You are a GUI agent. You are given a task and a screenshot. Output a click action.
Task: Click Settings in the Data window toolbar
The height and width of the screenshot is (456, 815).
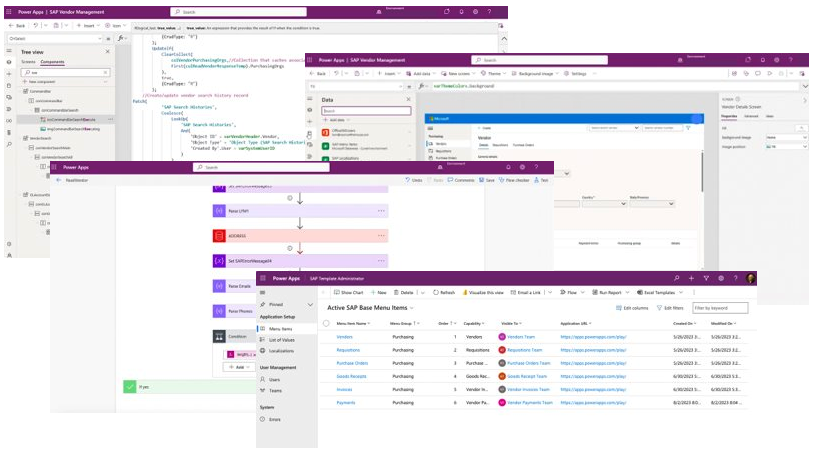(575, 74)
